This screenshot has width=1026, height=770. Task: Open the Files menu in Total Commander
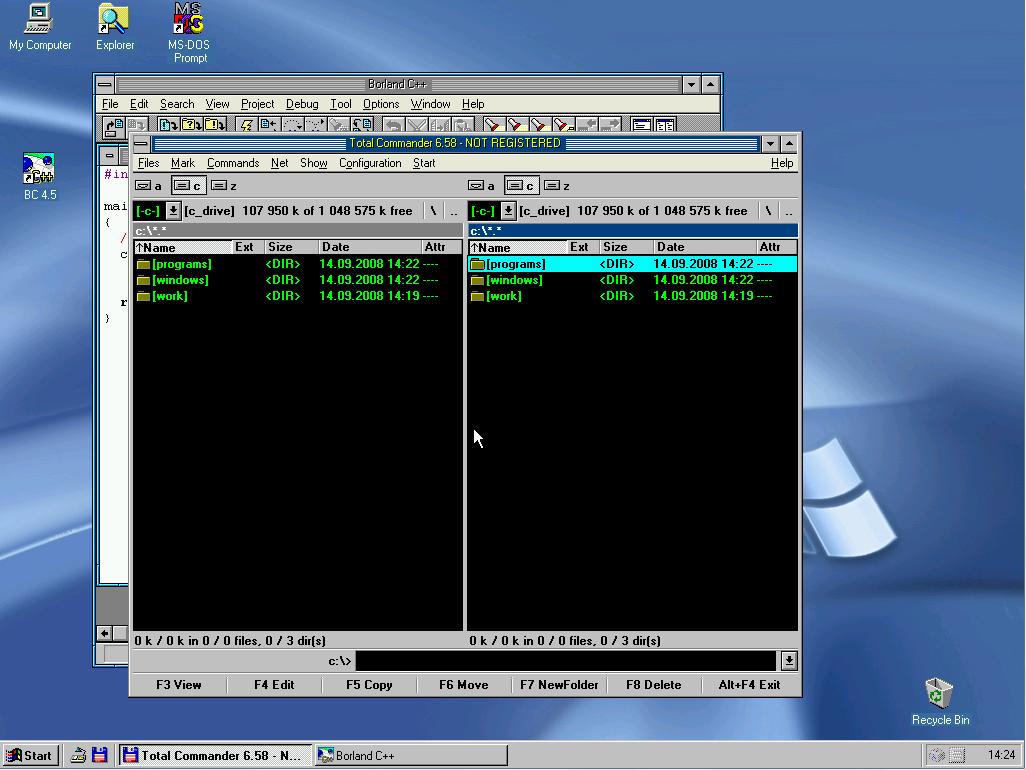tap(149, 163)
